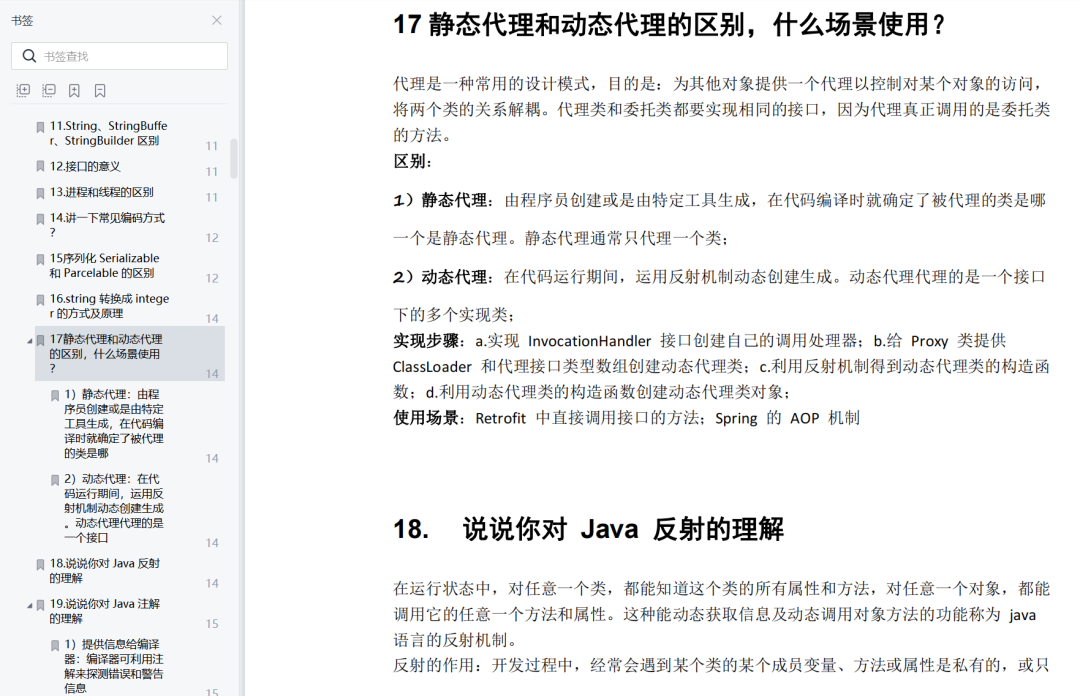Viewport: 1080px width, 696px height.
Task: Click the 书签查找 search field
Action: coord(119,56)
